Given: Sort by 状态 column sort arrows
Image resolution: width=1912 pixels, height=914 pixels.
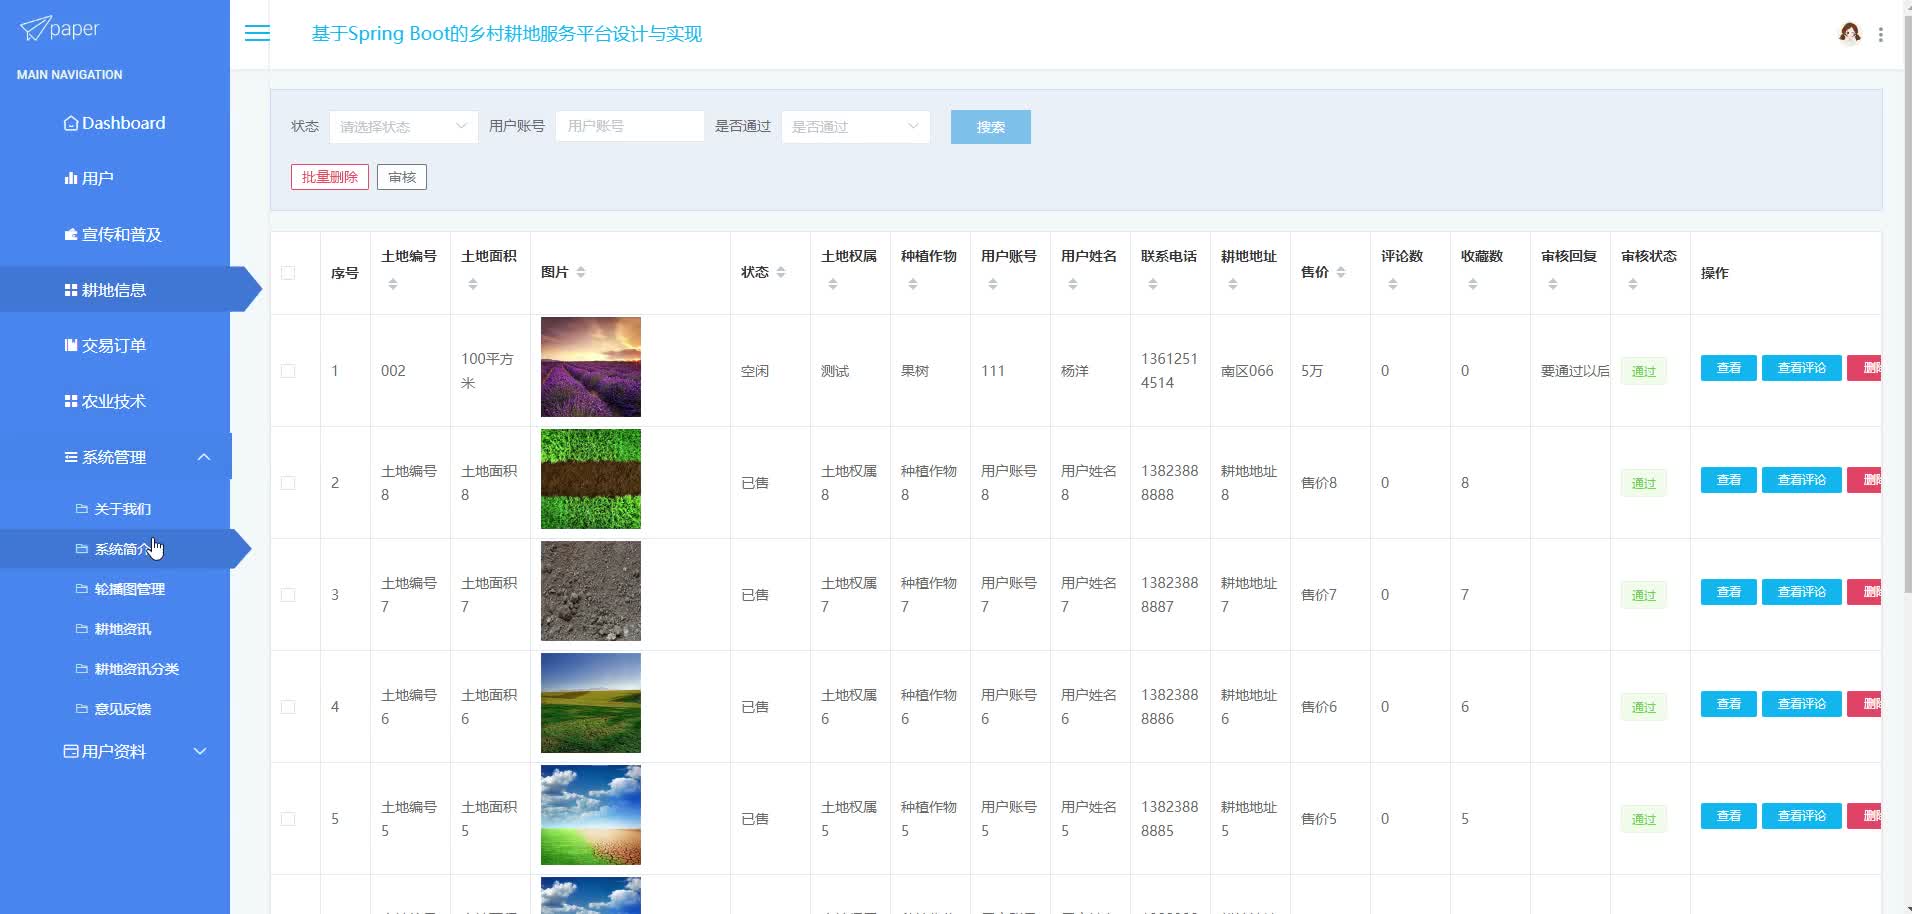Looking at the screenshot, I should 781,272.
